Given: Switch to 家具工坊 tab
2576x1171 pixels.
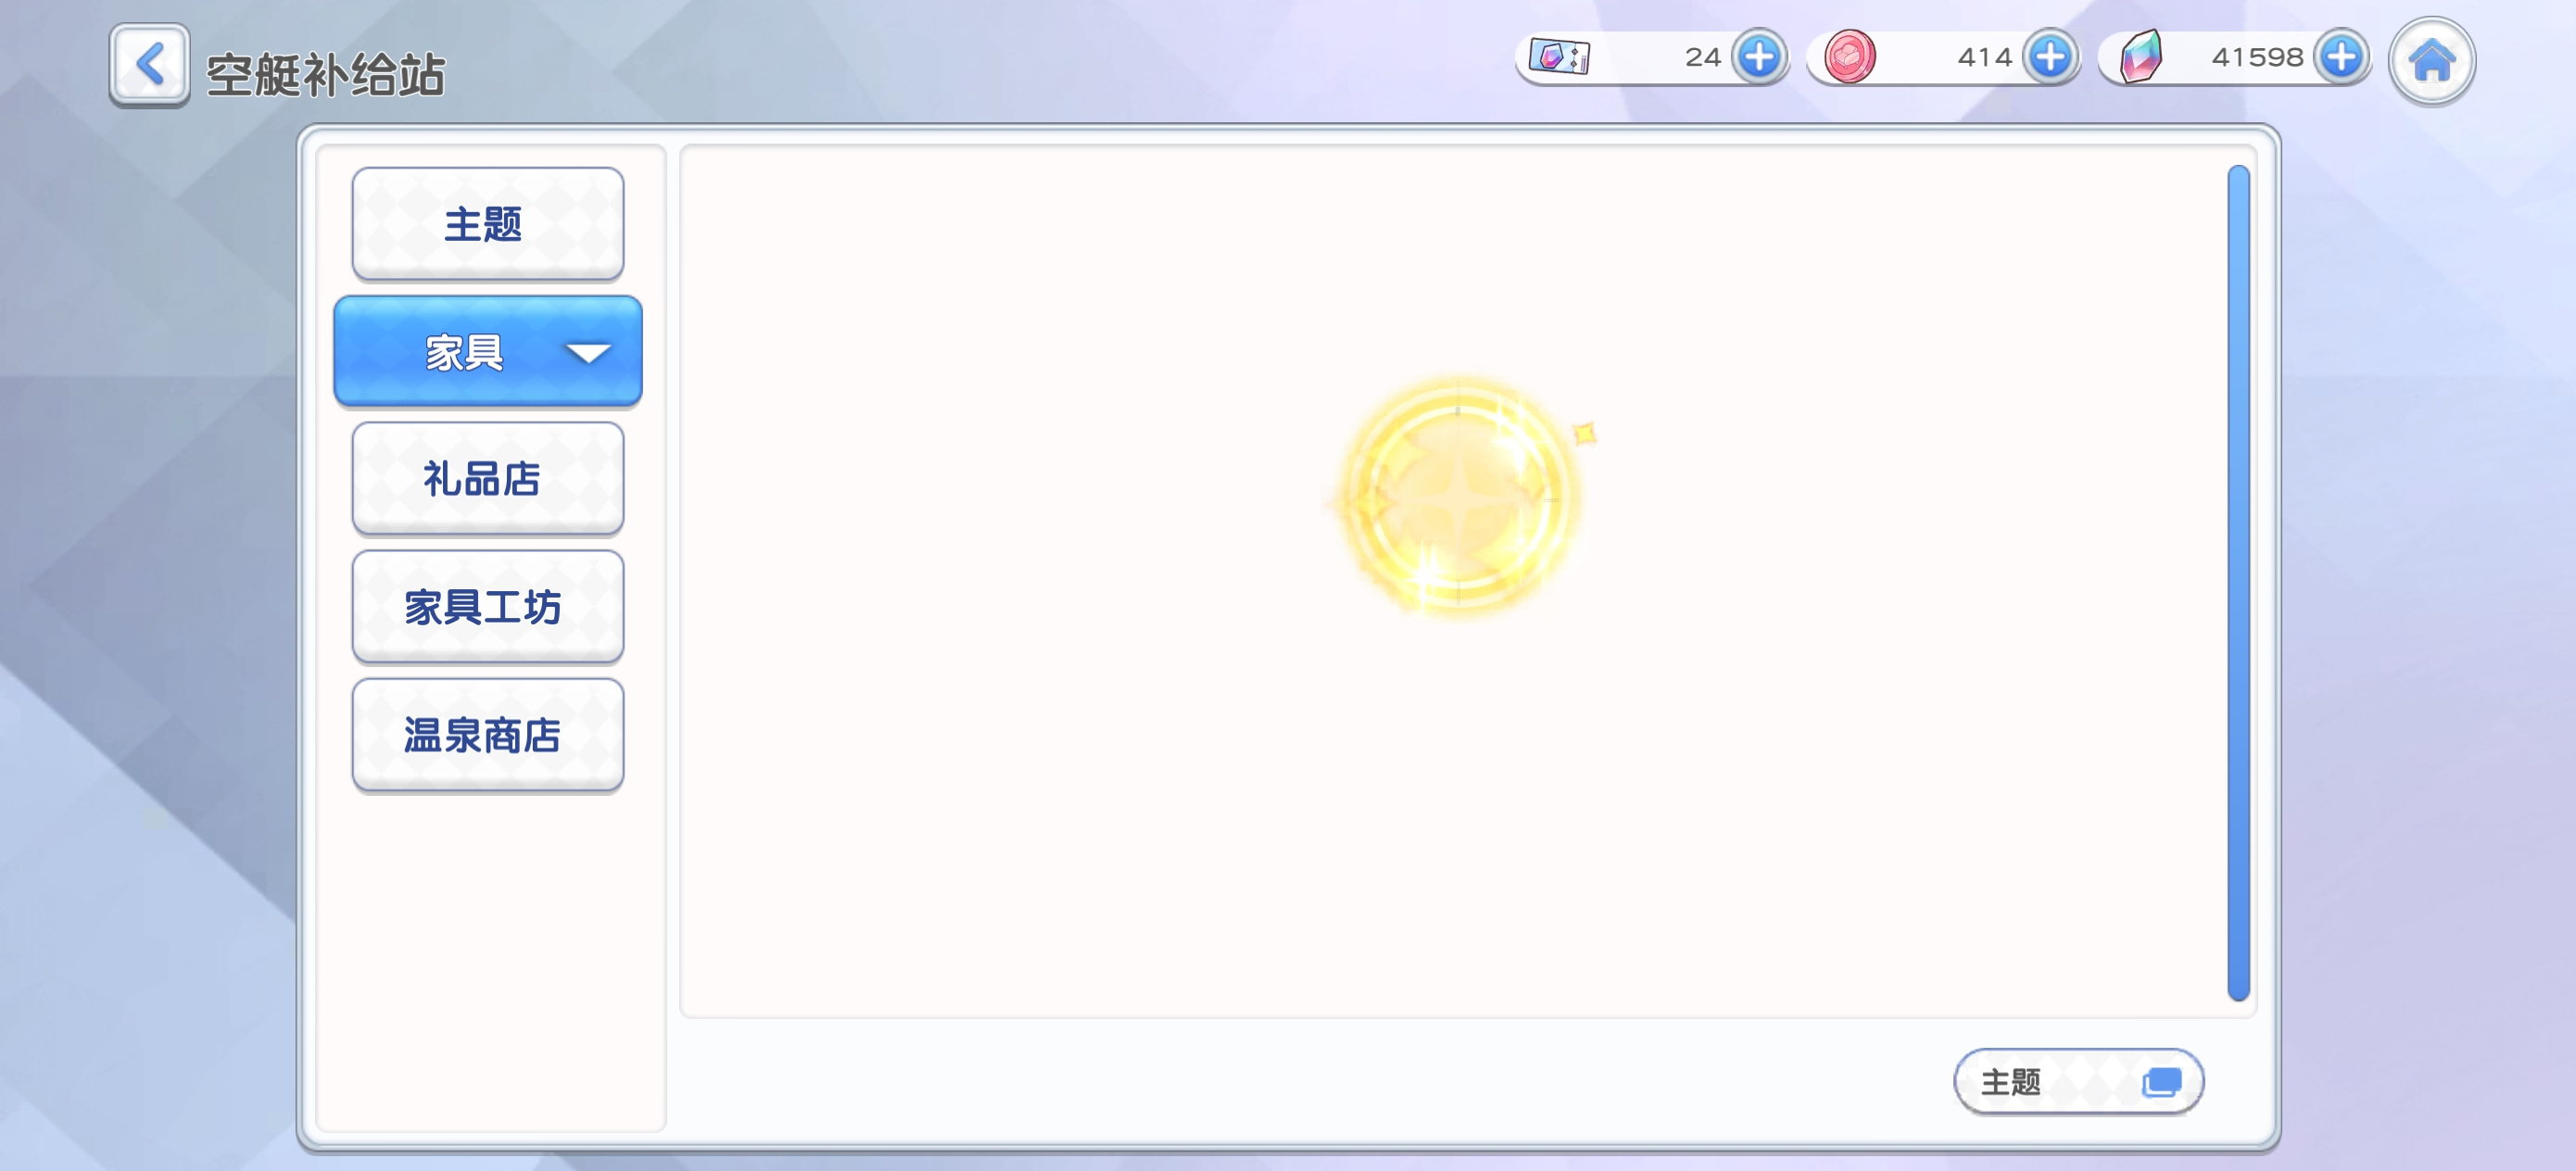Looking at the screenshot, I should (488, 607).
